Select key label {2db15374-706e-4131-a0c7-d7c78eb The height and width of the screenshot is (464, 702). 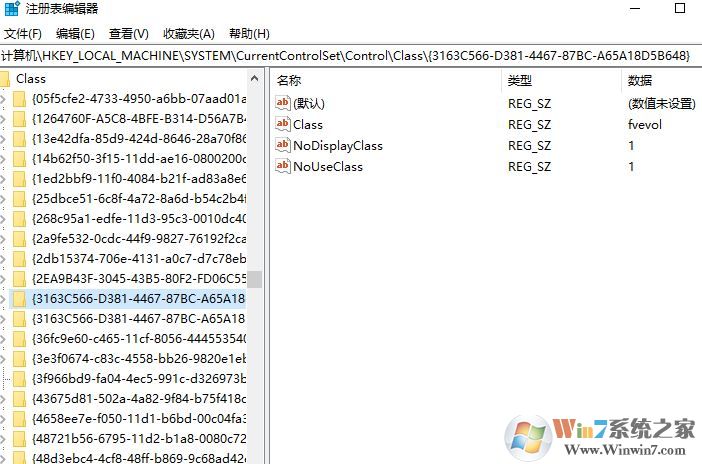139,259
